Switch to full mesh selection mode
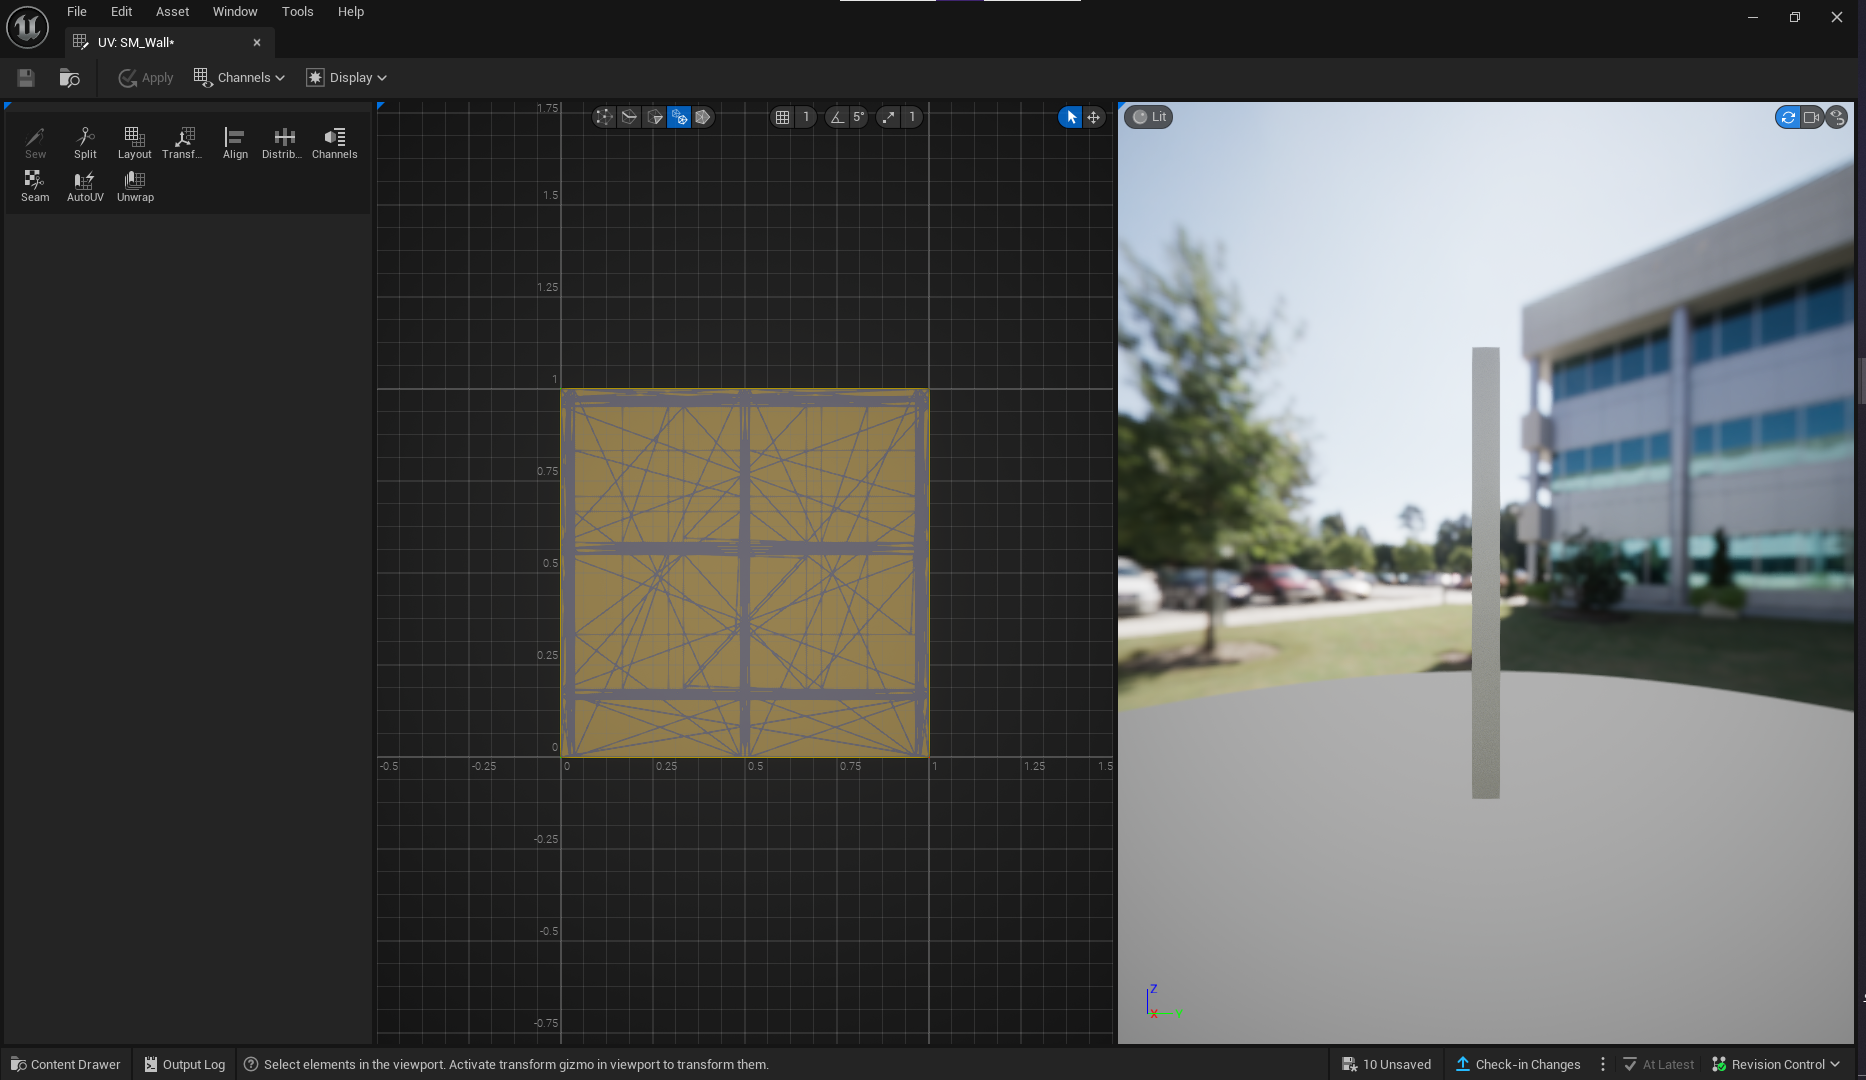Viewport: 1866px width, 1080px height. pyautogui.click(x=703, y=117)
